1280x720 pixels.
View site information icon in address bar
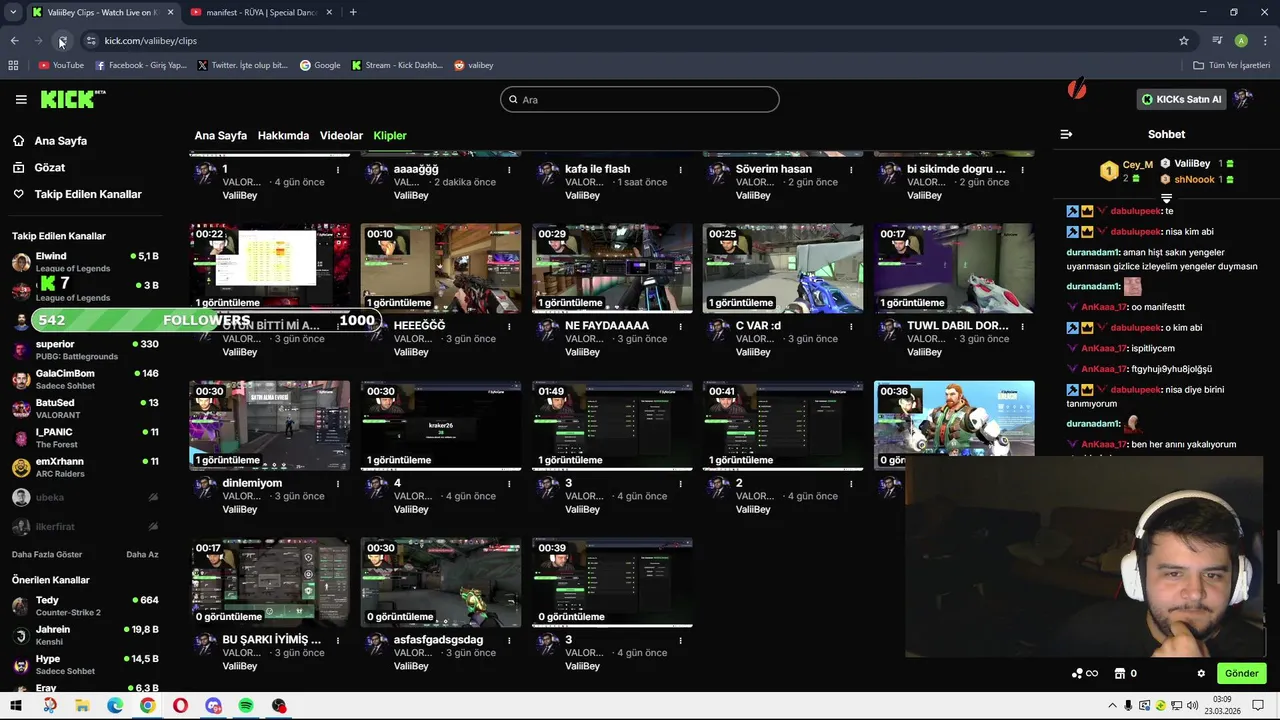[x=91, y=41]
